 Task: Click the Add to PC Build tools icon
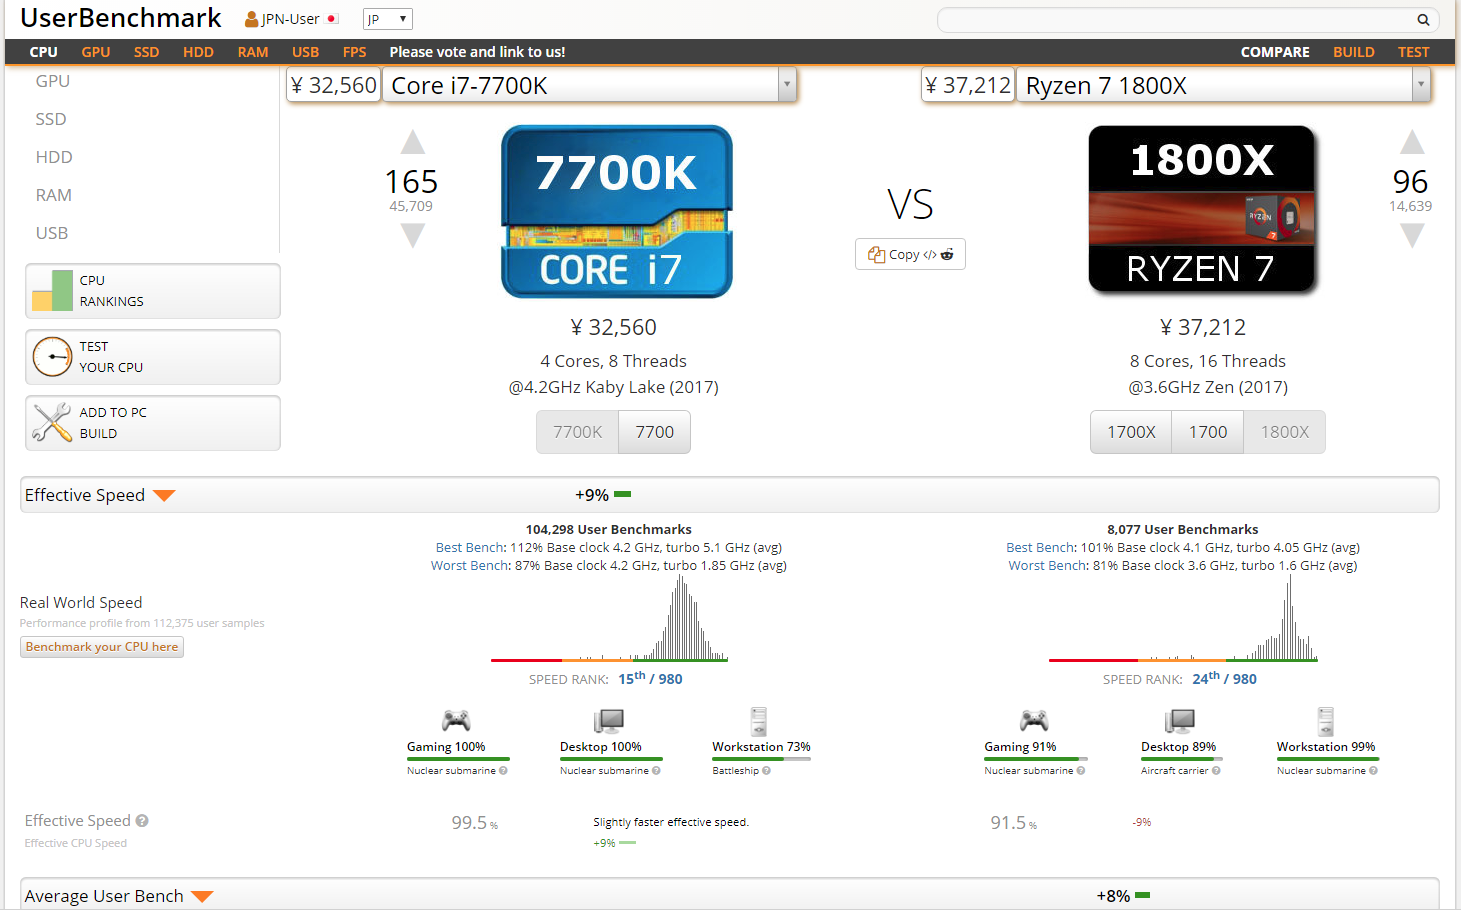tap(52, 423)
